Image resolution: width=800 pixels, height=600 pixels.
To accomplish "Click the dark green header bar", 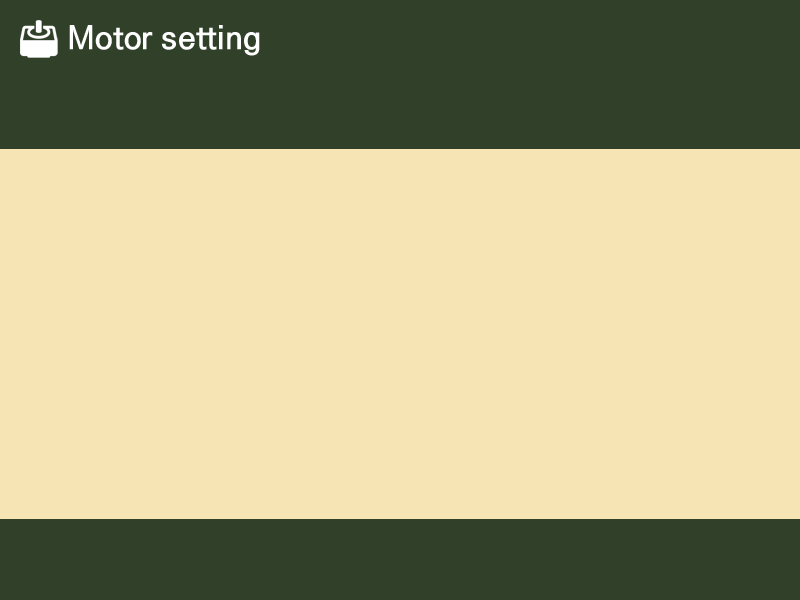I will coord(500,75).
